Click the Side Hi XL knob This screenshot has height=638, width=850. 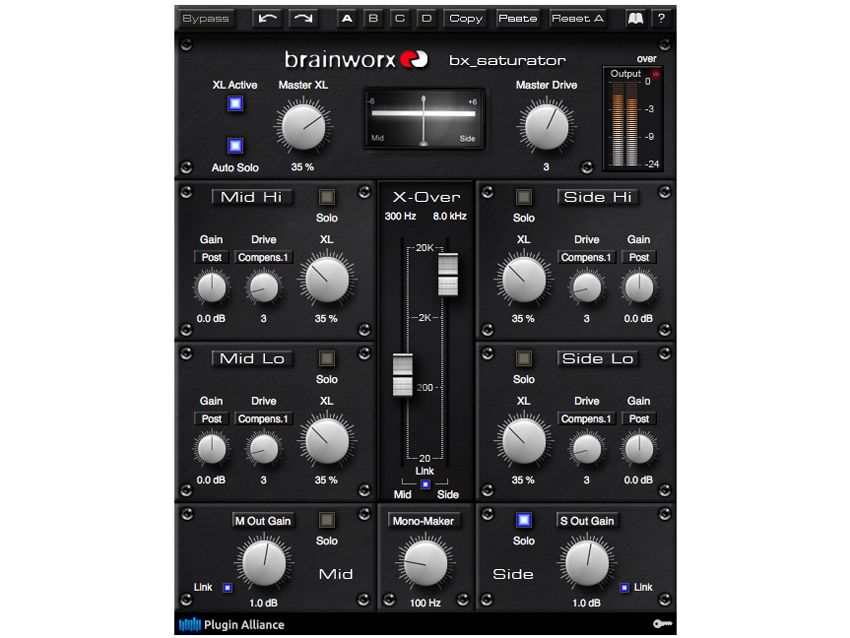pos(524,280)
